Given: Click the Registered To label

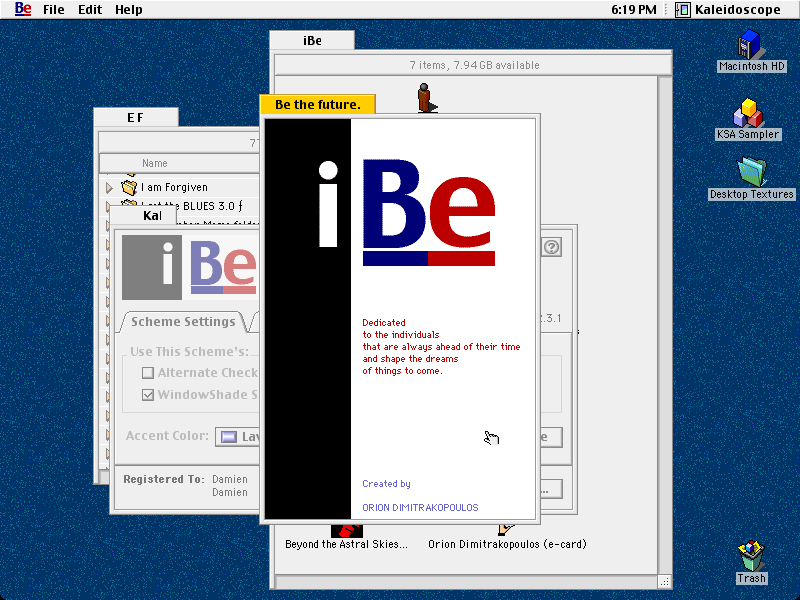Looking at the screenshot, I should point(164,479).
